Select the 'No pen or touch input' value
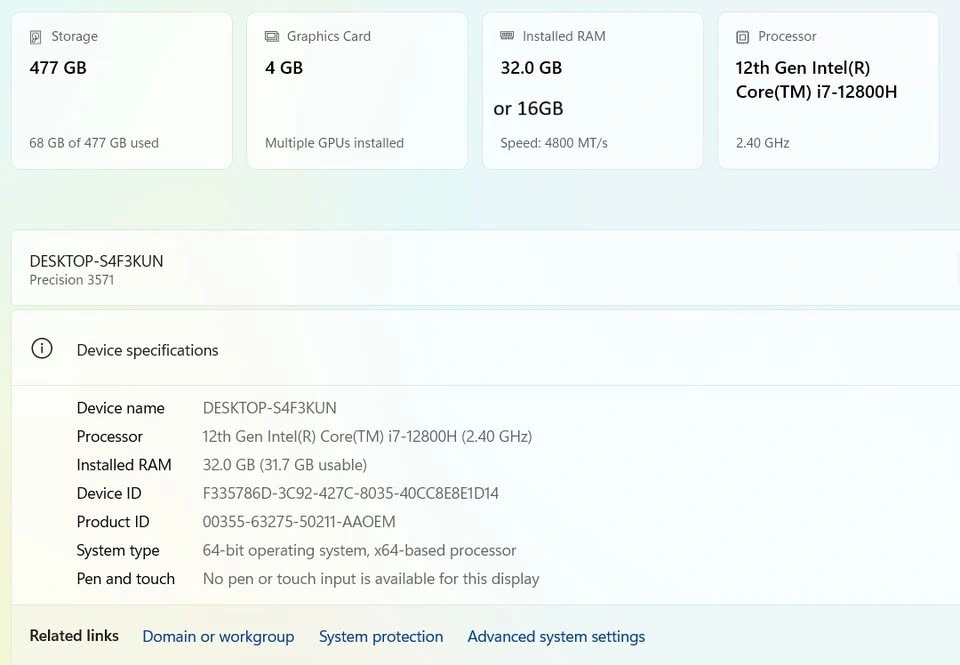960x665 pixels. pyautogui.click(x=371, y=579)
